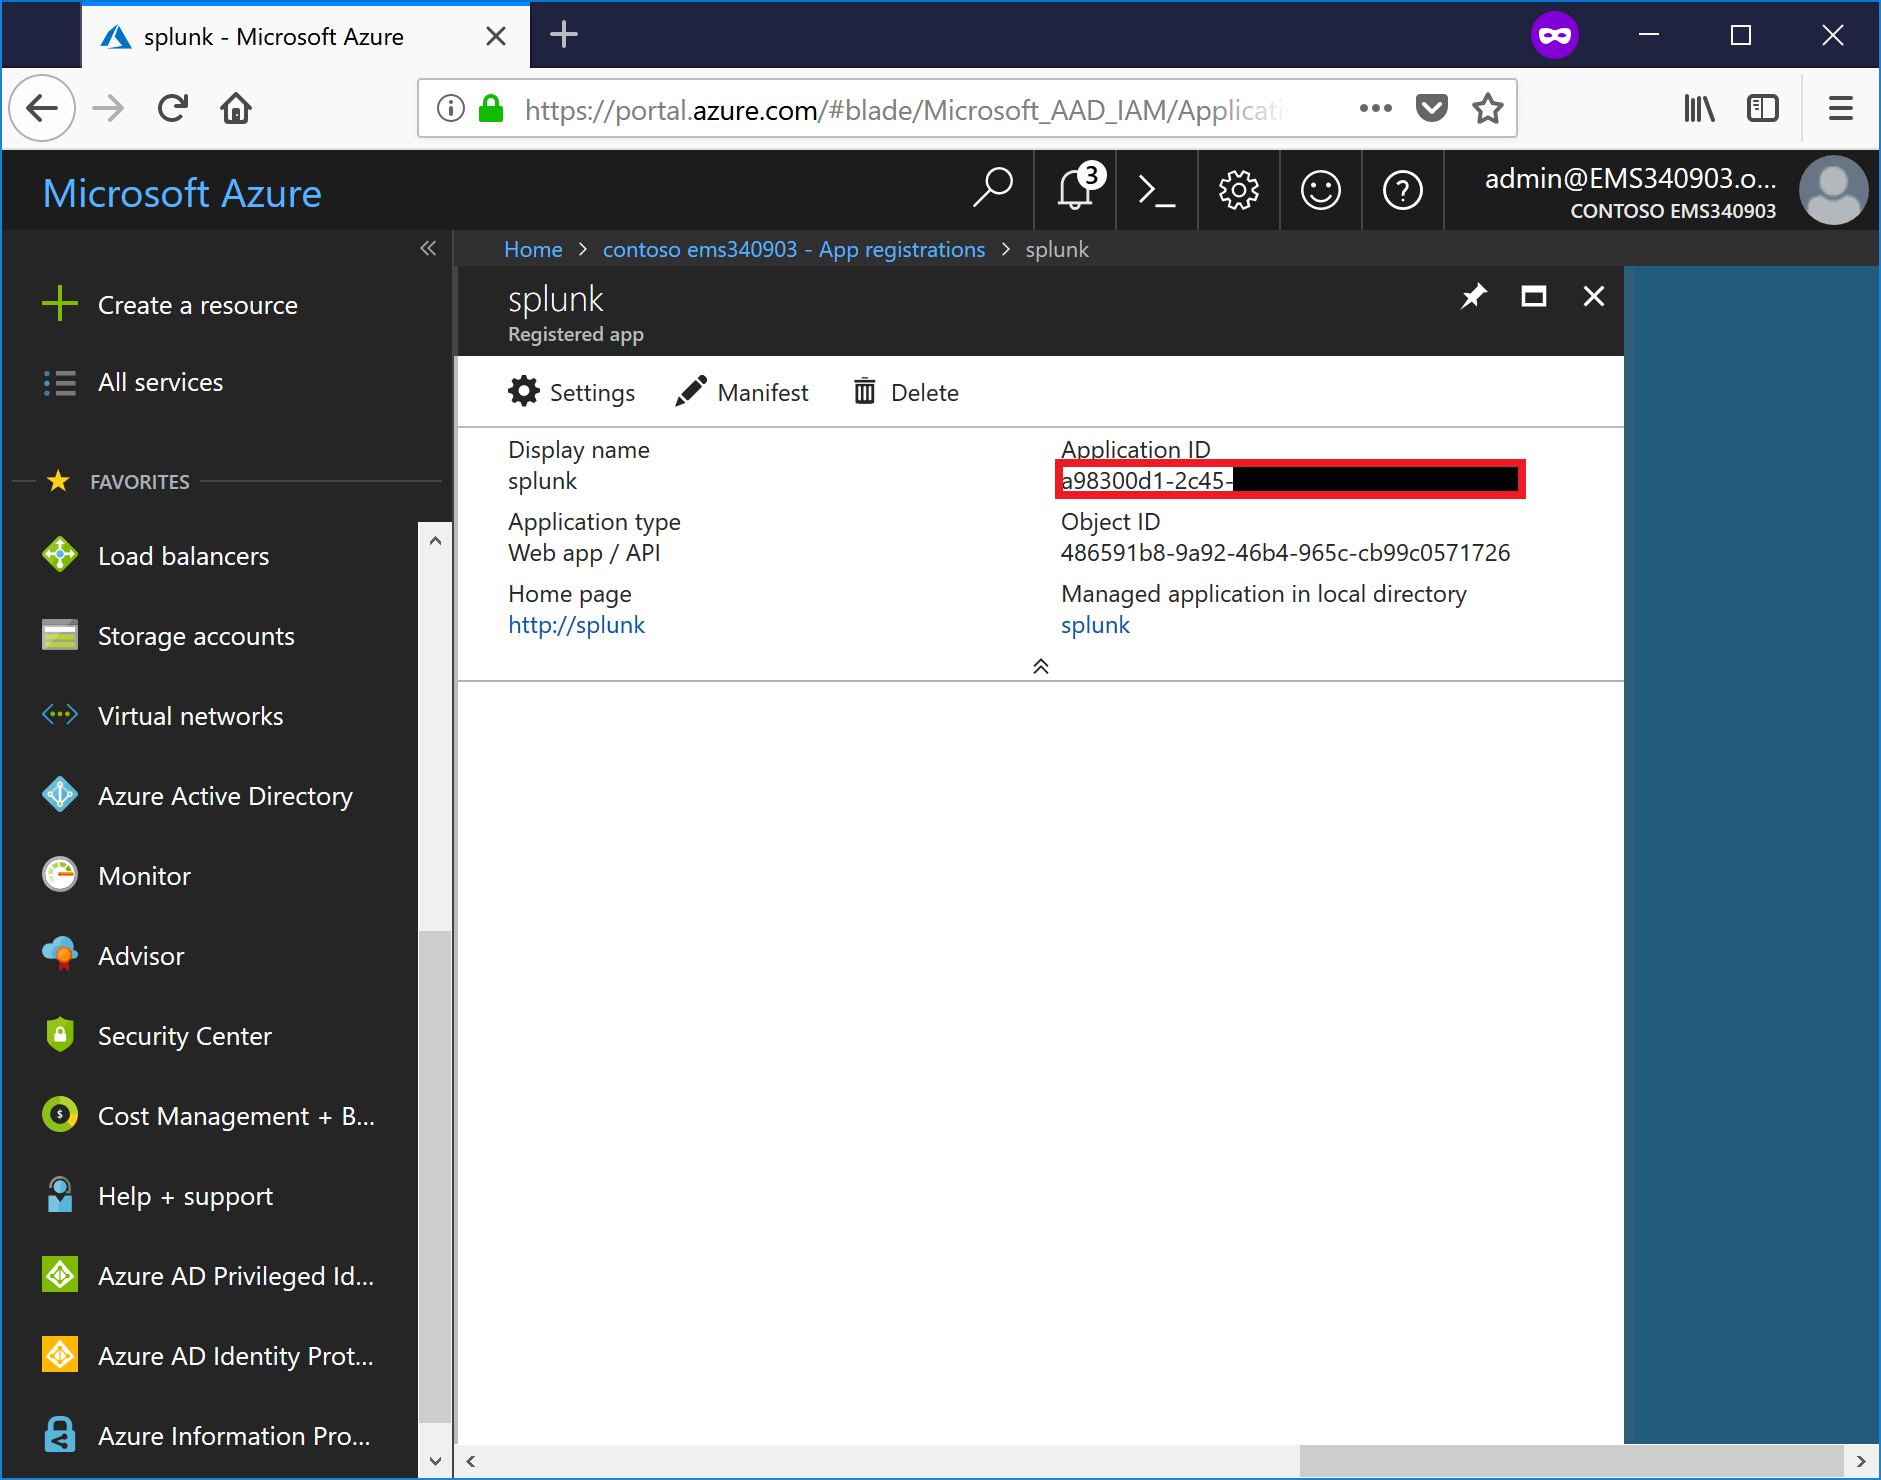Open the Cloud Shell terminal icon
This screenshot has width=1881, height=1480.
coord(1156,190)
